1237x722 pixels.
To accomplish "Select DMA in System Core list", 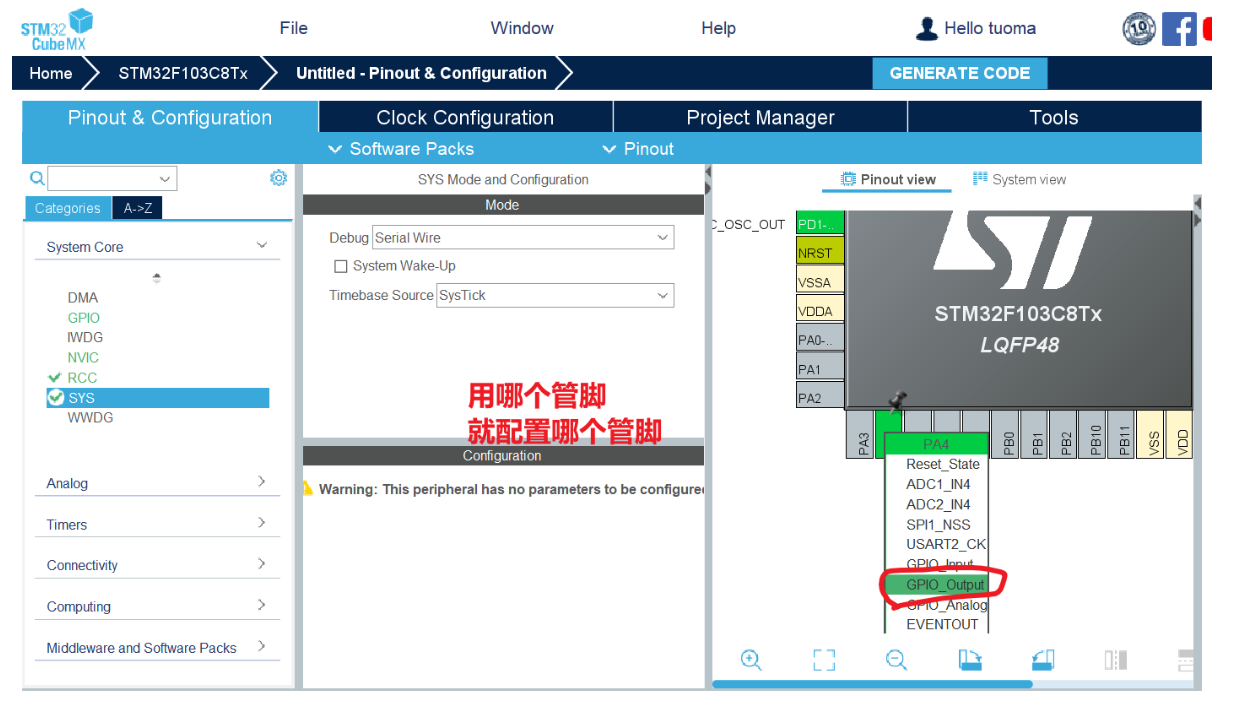I will [x=83, y=297].
